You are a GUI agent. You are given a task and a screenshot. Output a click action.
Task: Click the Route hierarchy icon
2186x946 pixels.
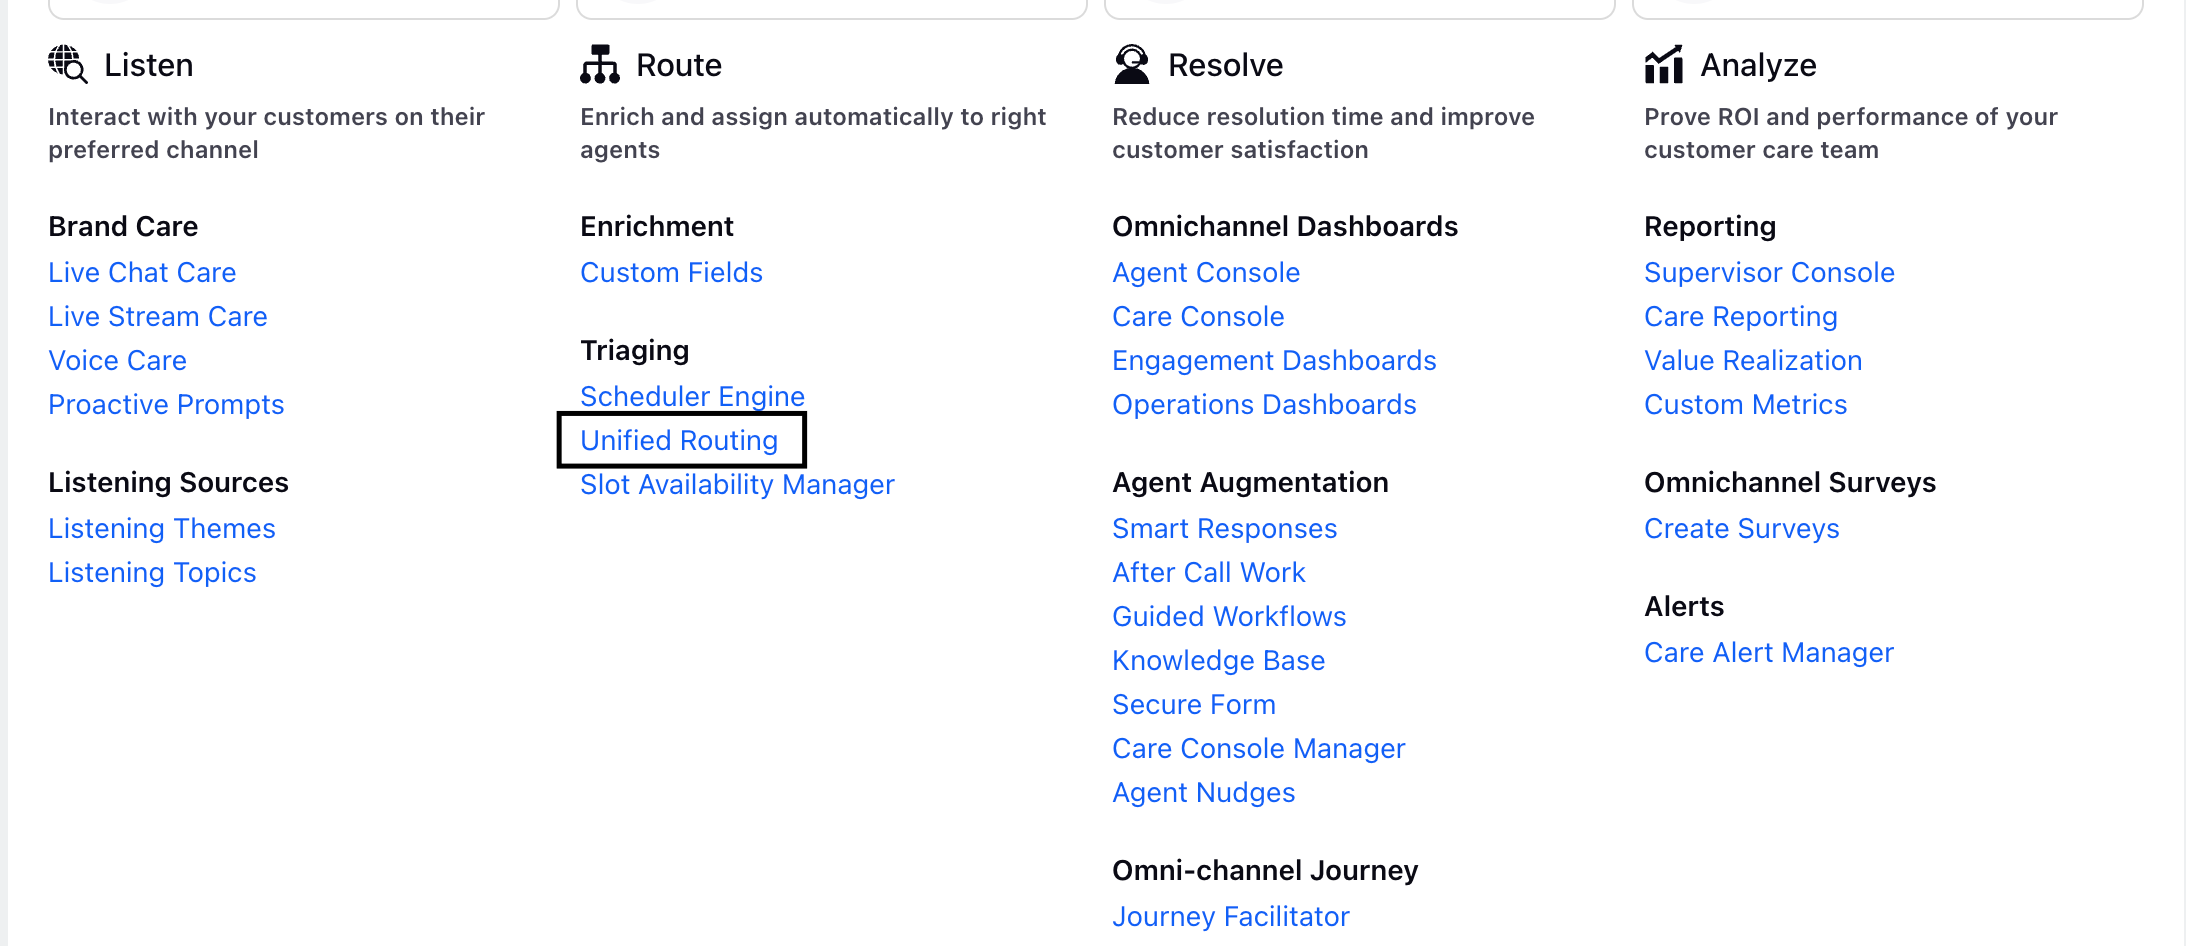(x=600, y=64)
